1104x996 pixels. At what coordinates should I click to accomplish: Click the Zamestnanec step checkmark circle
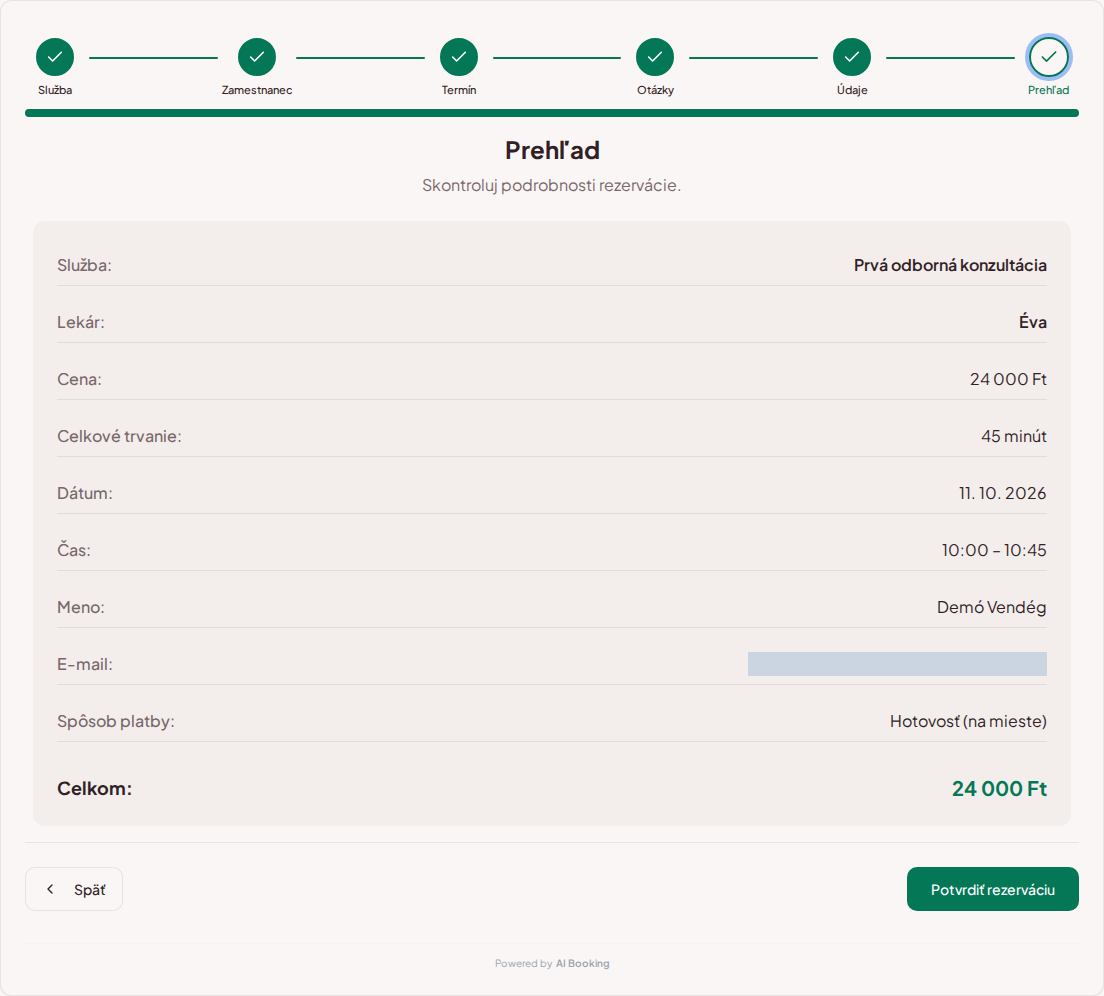click(x=257, y=57)
